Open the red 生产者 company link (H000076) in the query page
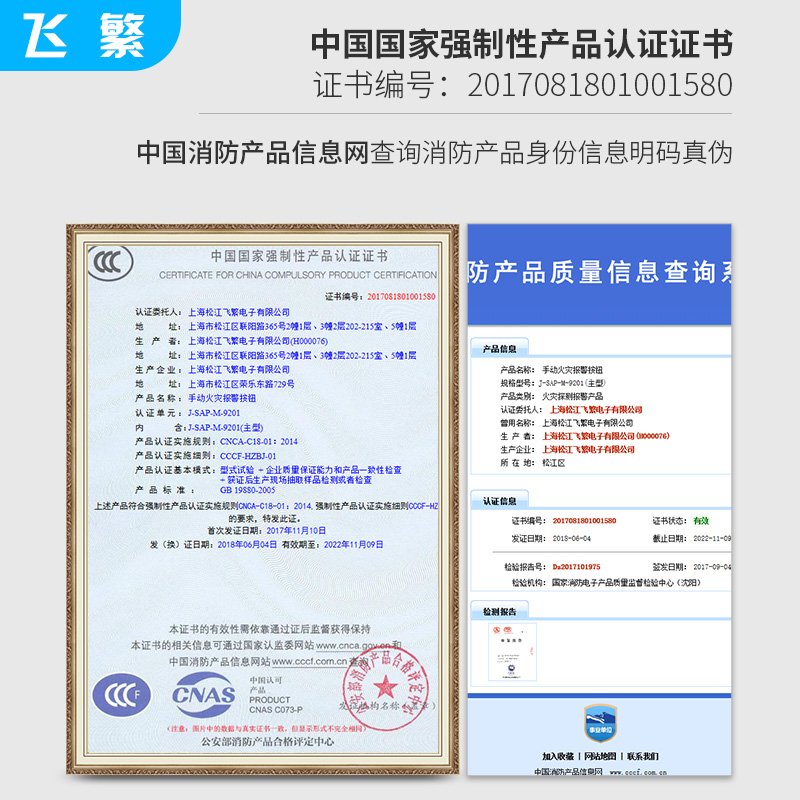This screenshot has height=800, width=800. click(x=606, y=436)
